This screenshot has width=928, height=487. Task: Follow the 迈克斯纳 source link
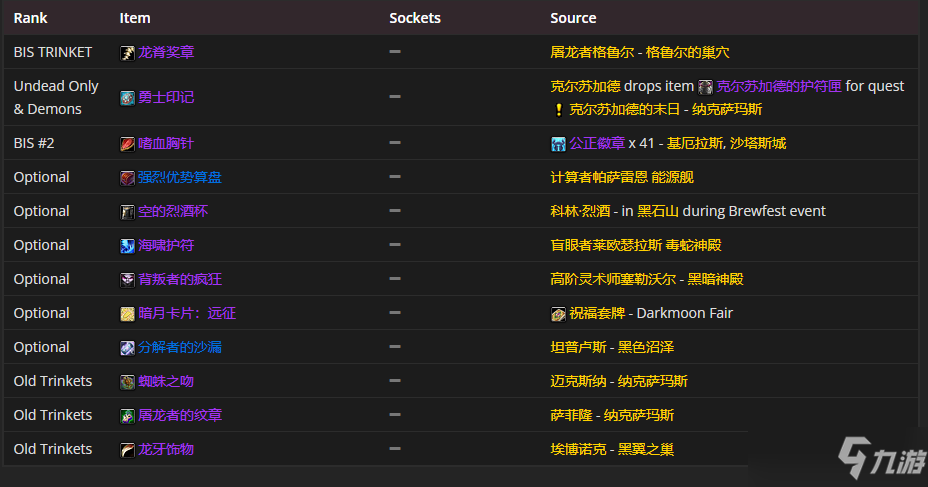578,381
